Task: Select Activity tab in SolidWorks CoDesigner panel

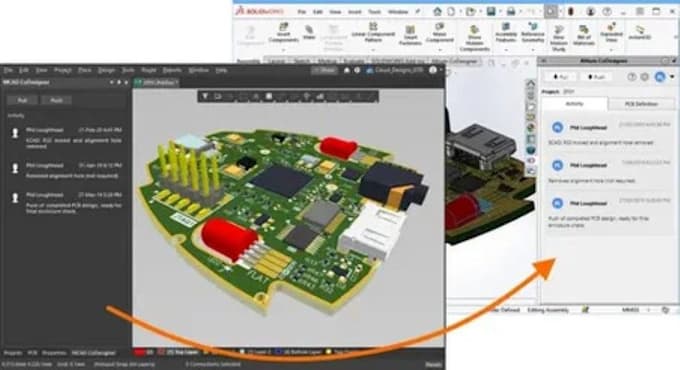Action: [x=575, y=104]
